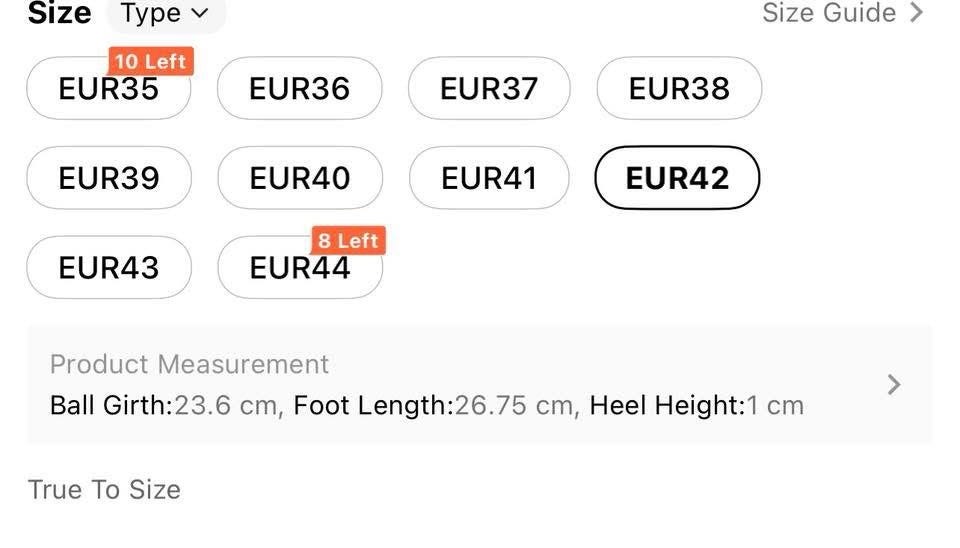The image size is (960, 548).
Task: Expand the Product Measurement details arrow
Action: coord(894,384)
